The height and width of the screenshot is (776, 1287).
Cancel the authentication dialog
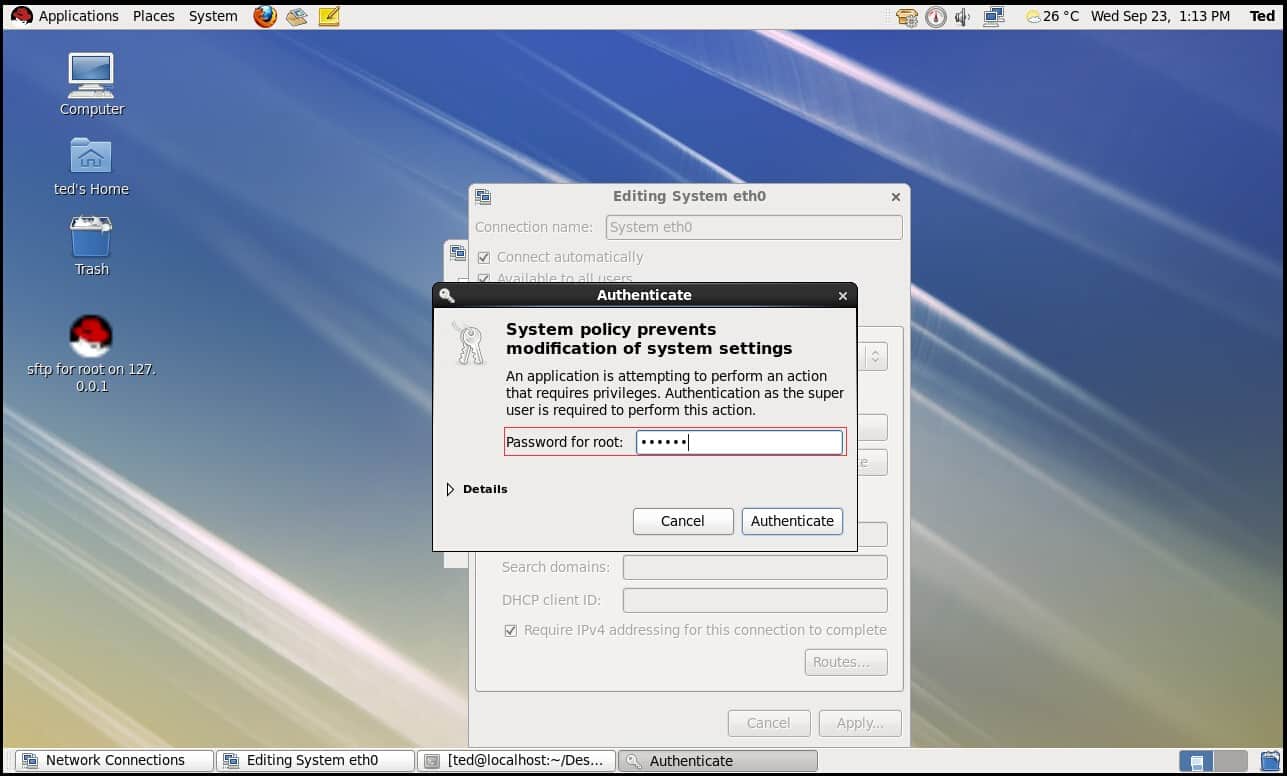tap(683, 521)
